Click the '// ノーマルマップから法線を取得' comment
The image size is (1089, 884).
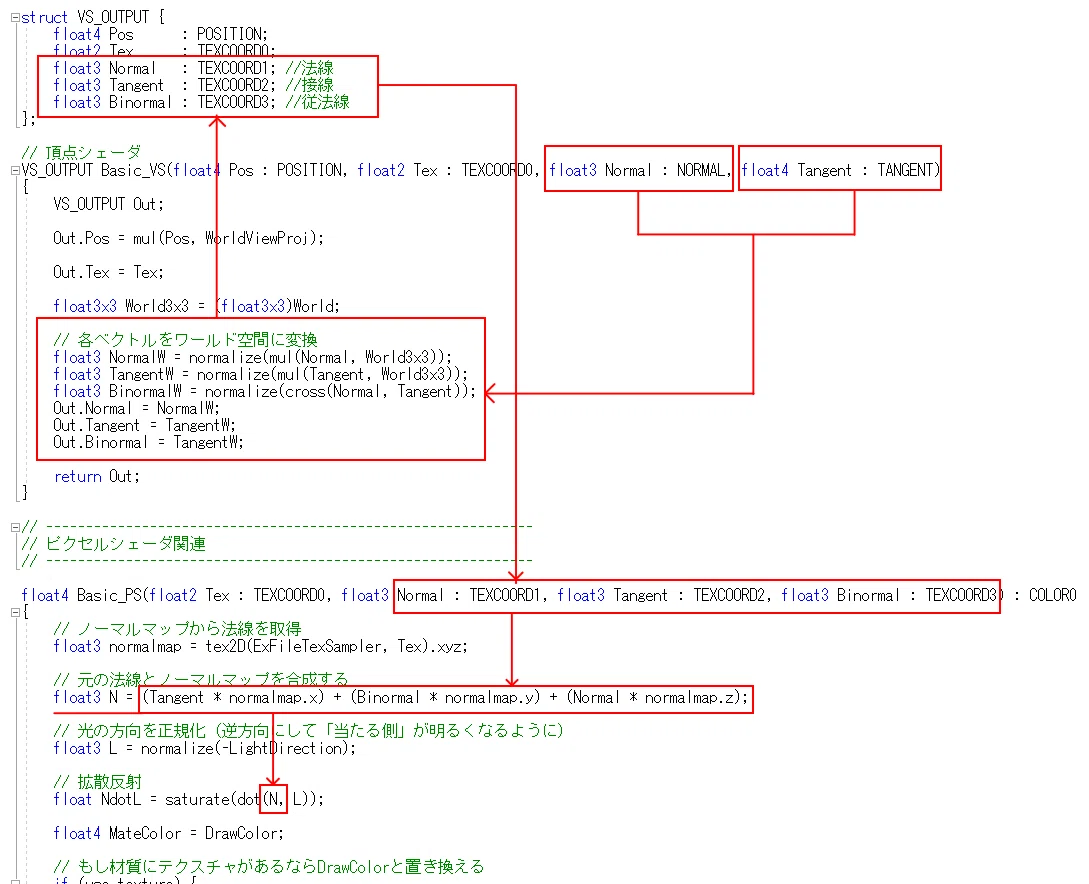[177, 629]
